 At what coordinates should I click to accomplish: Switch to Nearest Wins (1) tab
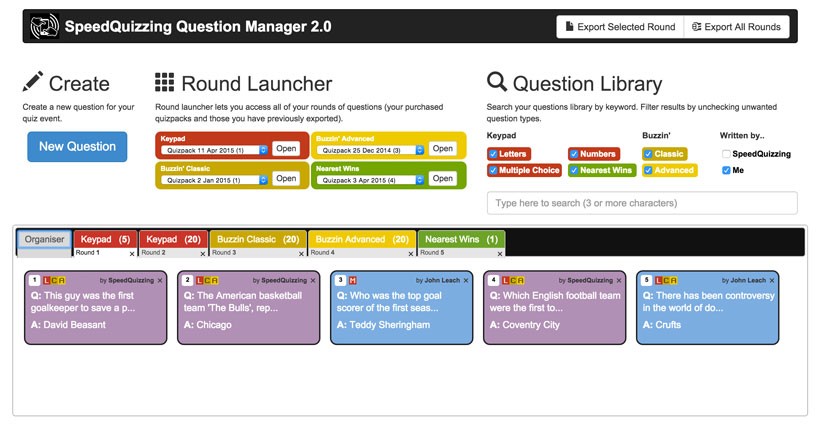[461, 239]
